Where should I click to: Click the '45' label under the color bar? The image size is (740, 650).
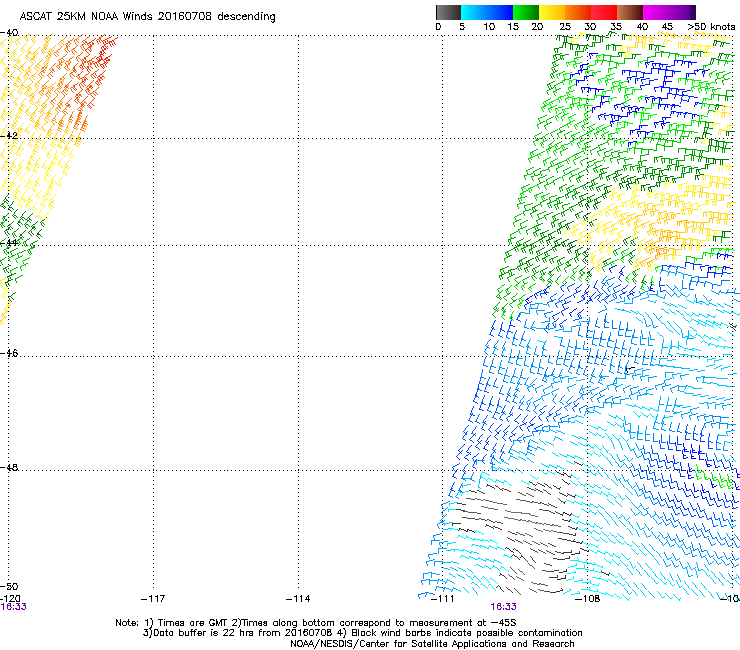667,27
